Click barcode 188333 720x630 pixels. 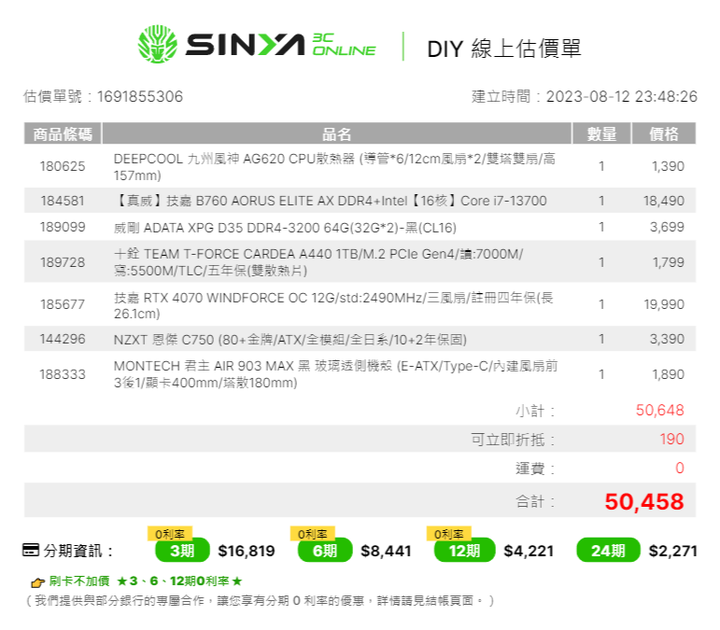[62, 374]
